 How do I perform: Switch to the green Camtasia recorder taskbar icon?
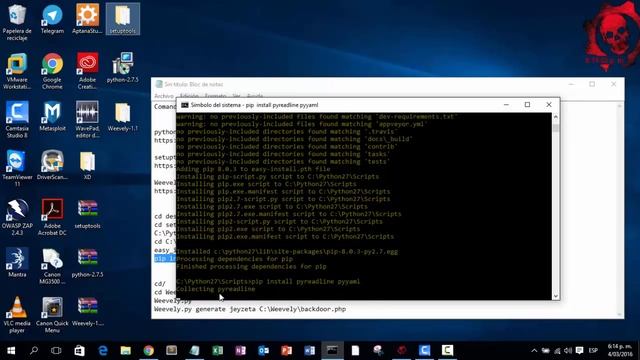point(447,350)
